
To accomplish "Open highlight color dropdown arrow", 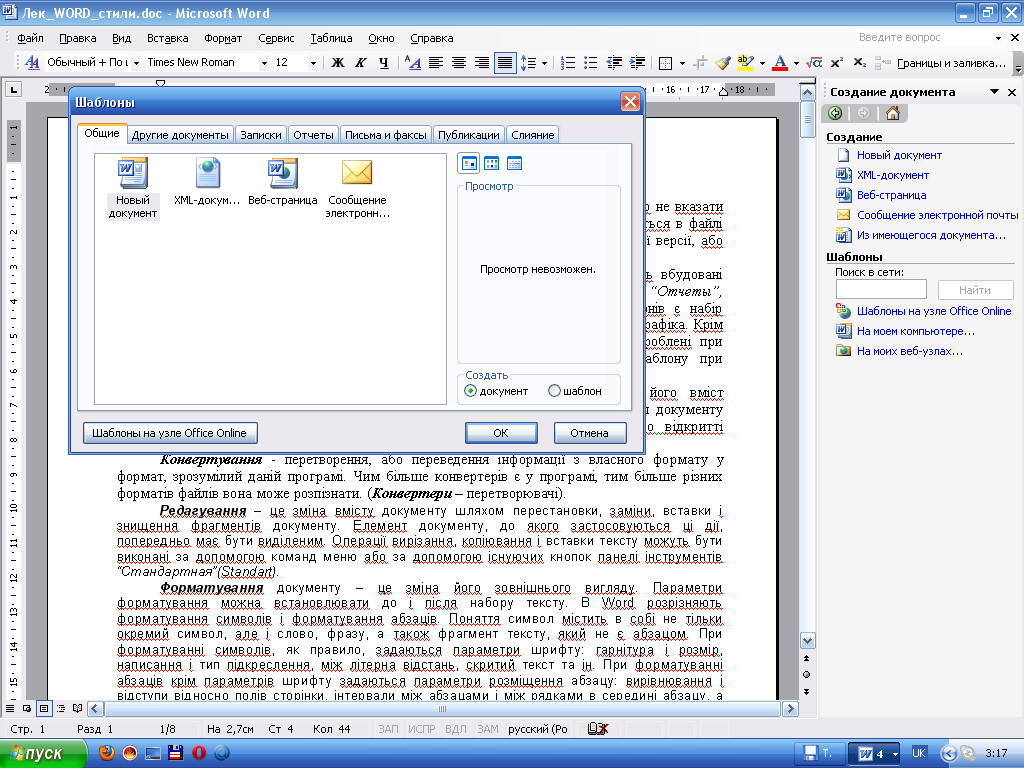I will 762,63.
